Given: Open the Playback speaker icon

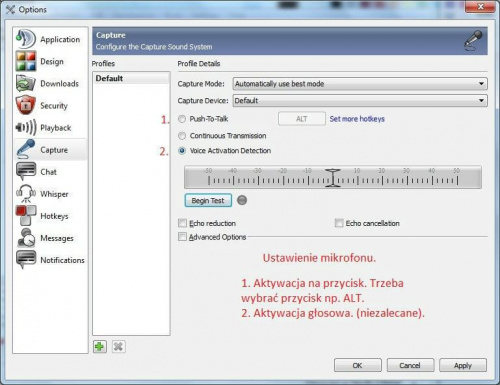Looking at the screenshot, I should pos(26,127).
